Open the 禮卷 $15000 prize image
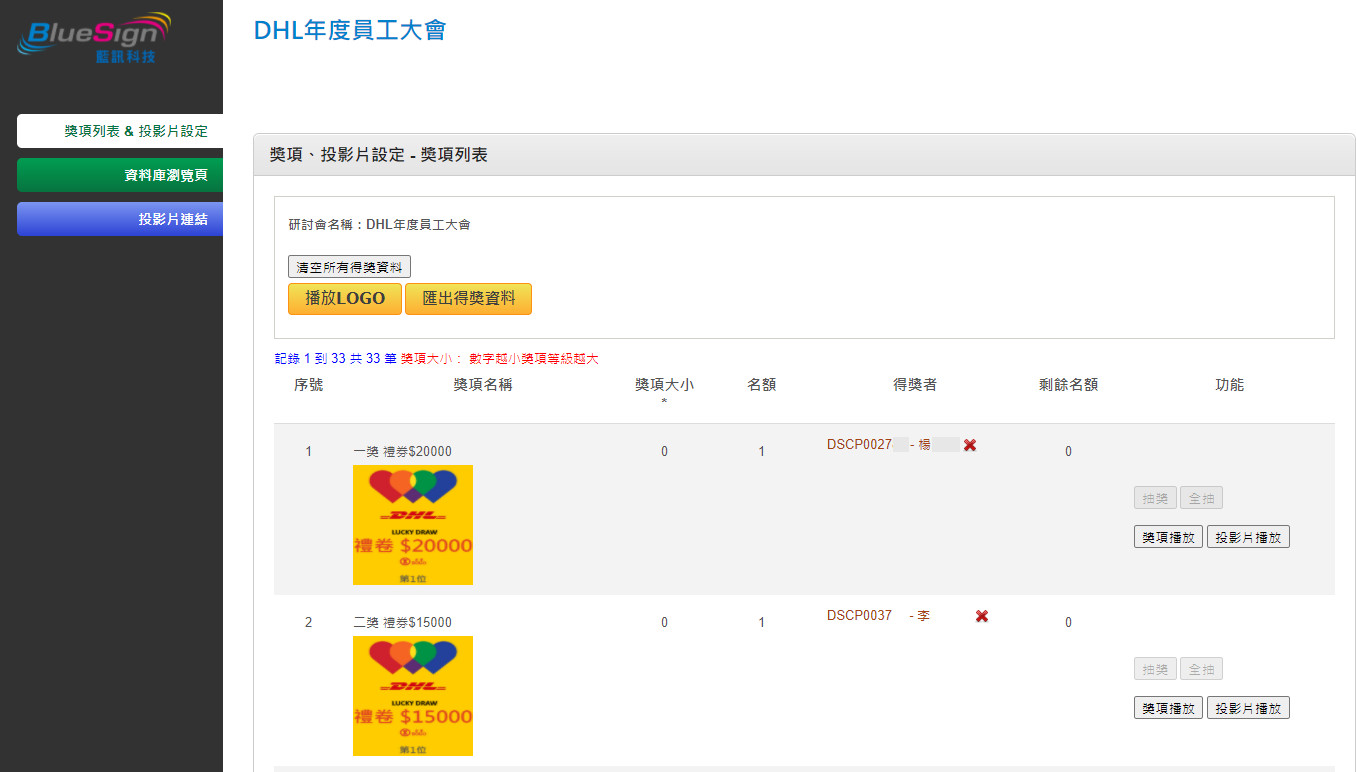Image resolution: width=1356 pixels, height=772 pixels. (x=413, y=696)
